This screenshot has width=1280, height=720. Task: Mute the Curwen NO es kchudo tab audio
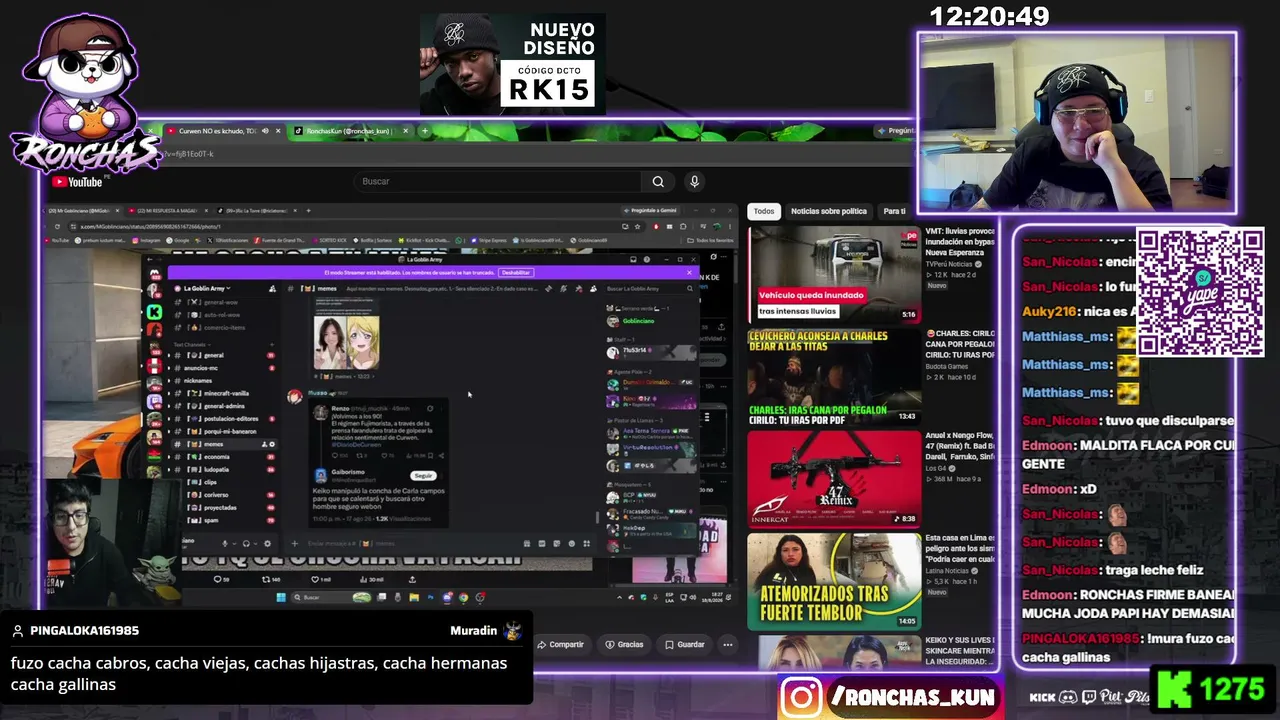click(265, 131)
